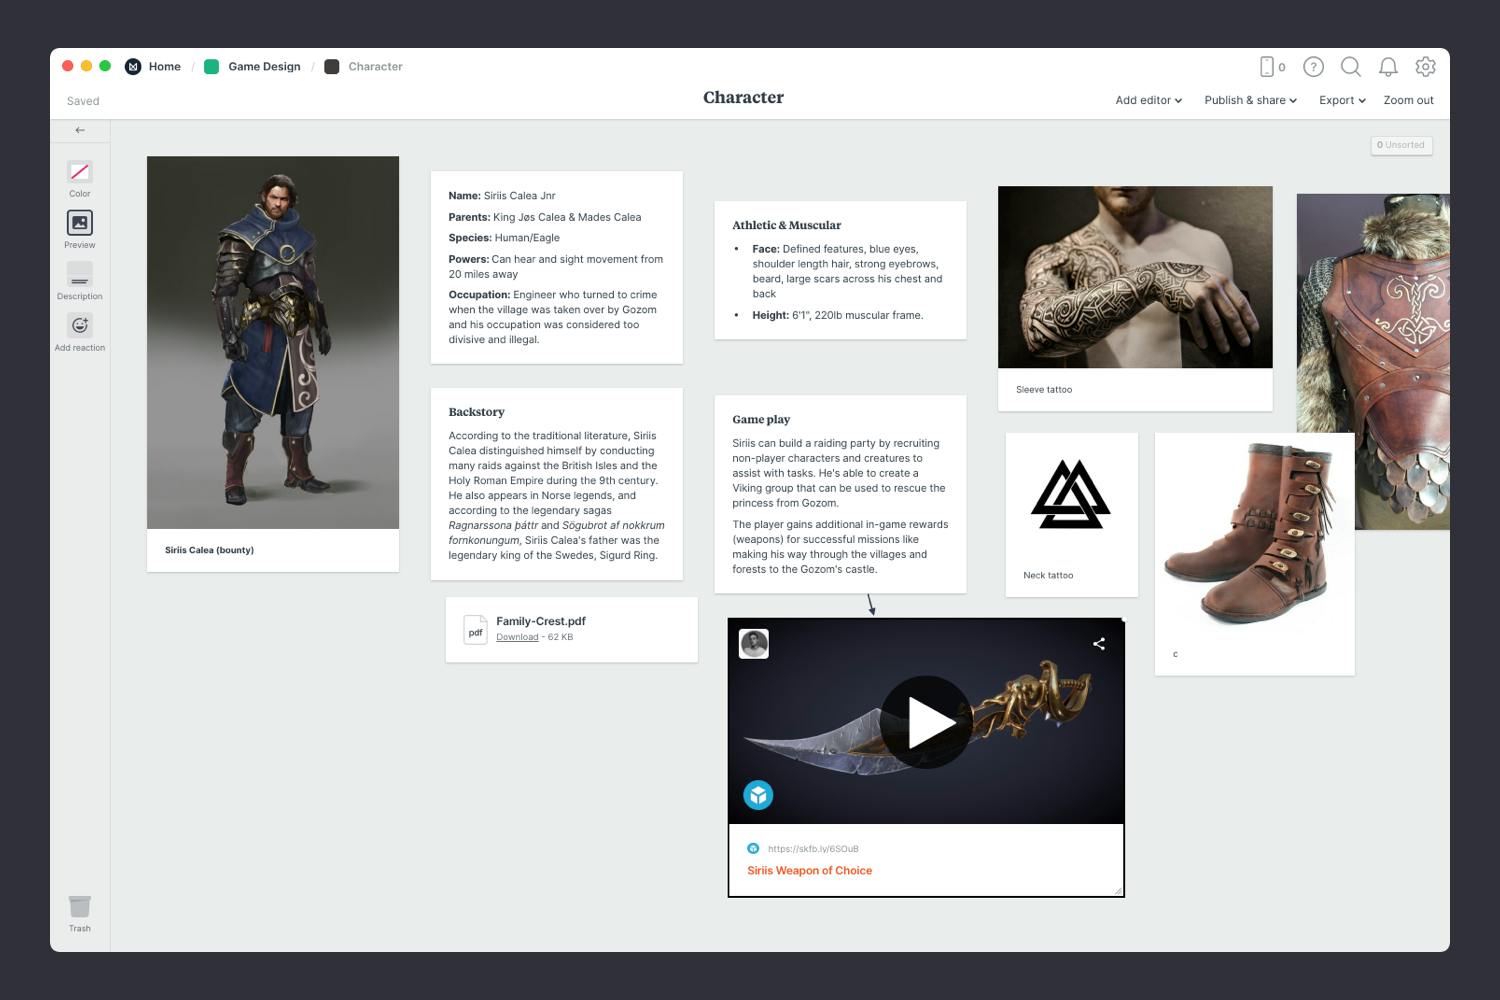The image size is (1500, 1000).
Task: Expand the Export options dropdown
Action: [1340, 100]
